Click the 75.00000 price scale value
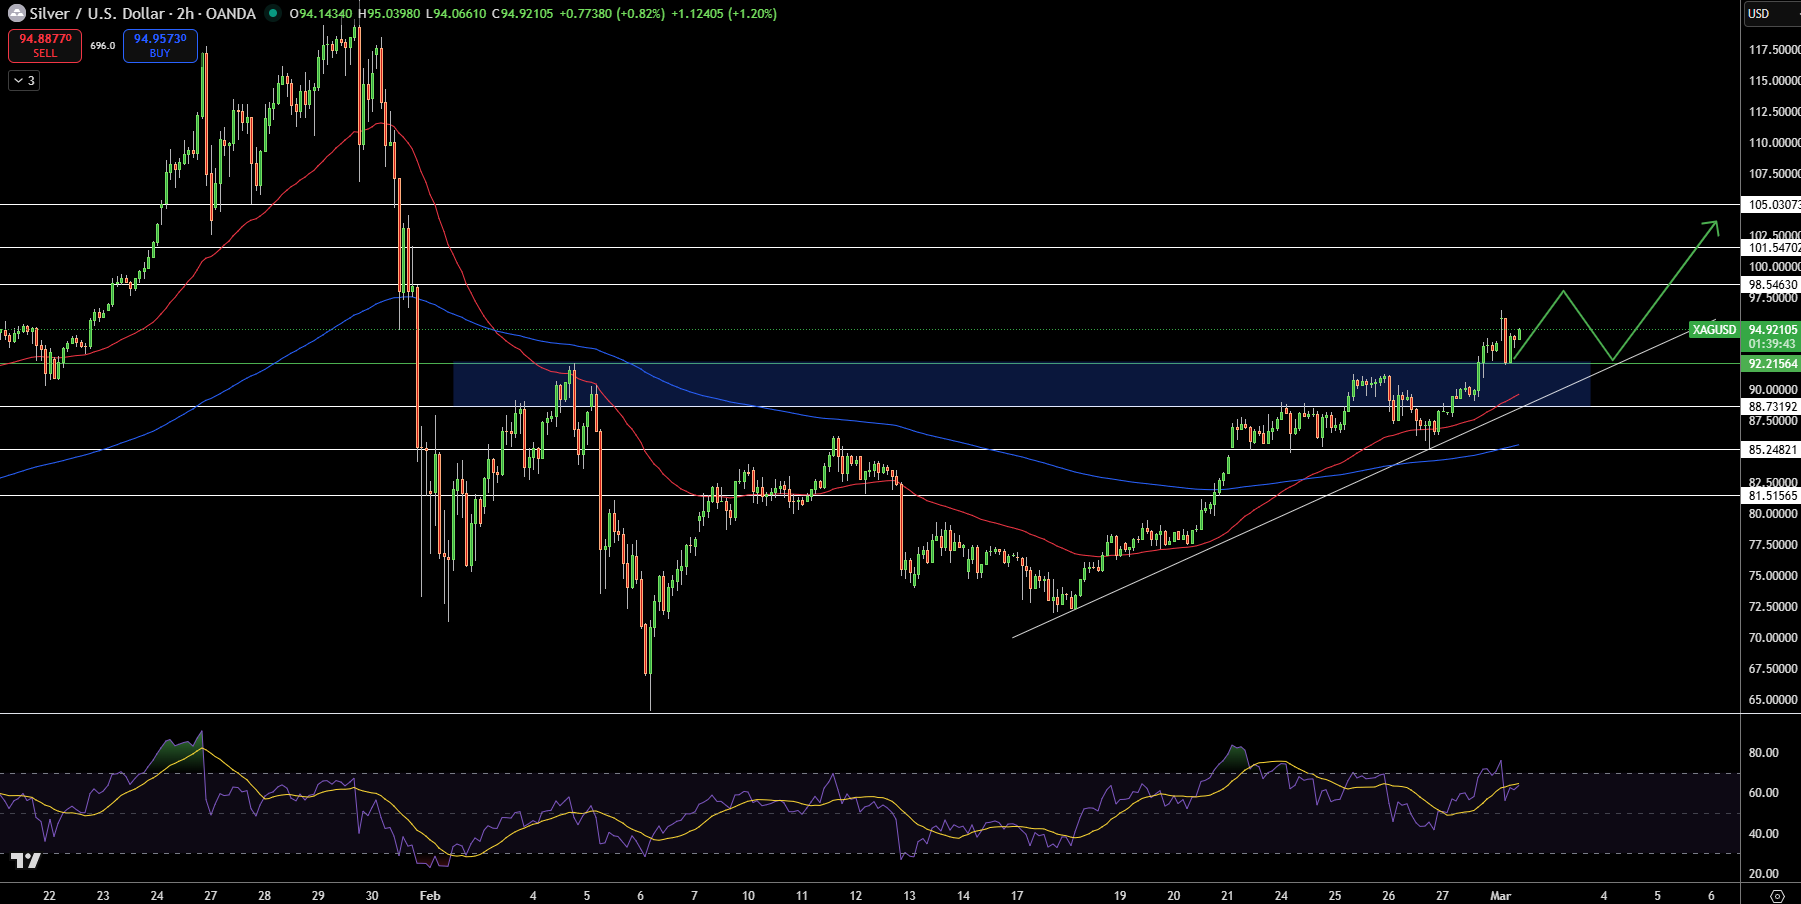The height and width of the screenshot is (904, 1801). point(1774,576)
